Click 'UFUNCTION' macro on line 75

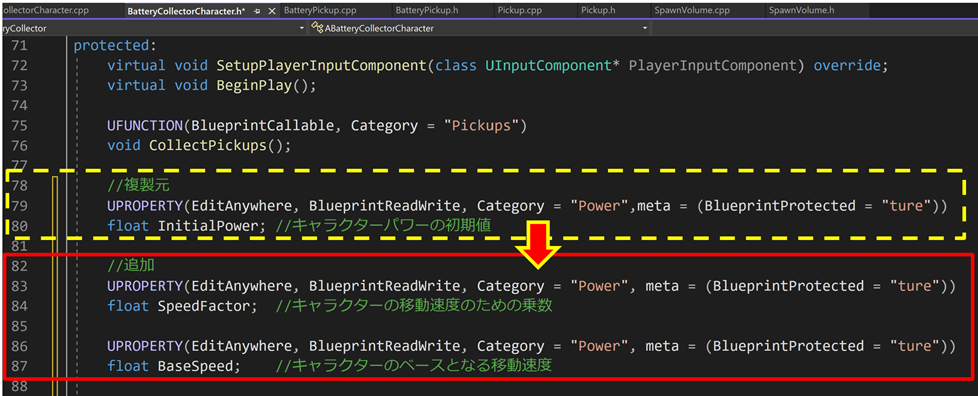pyautogui.click(x=145, y=126)
